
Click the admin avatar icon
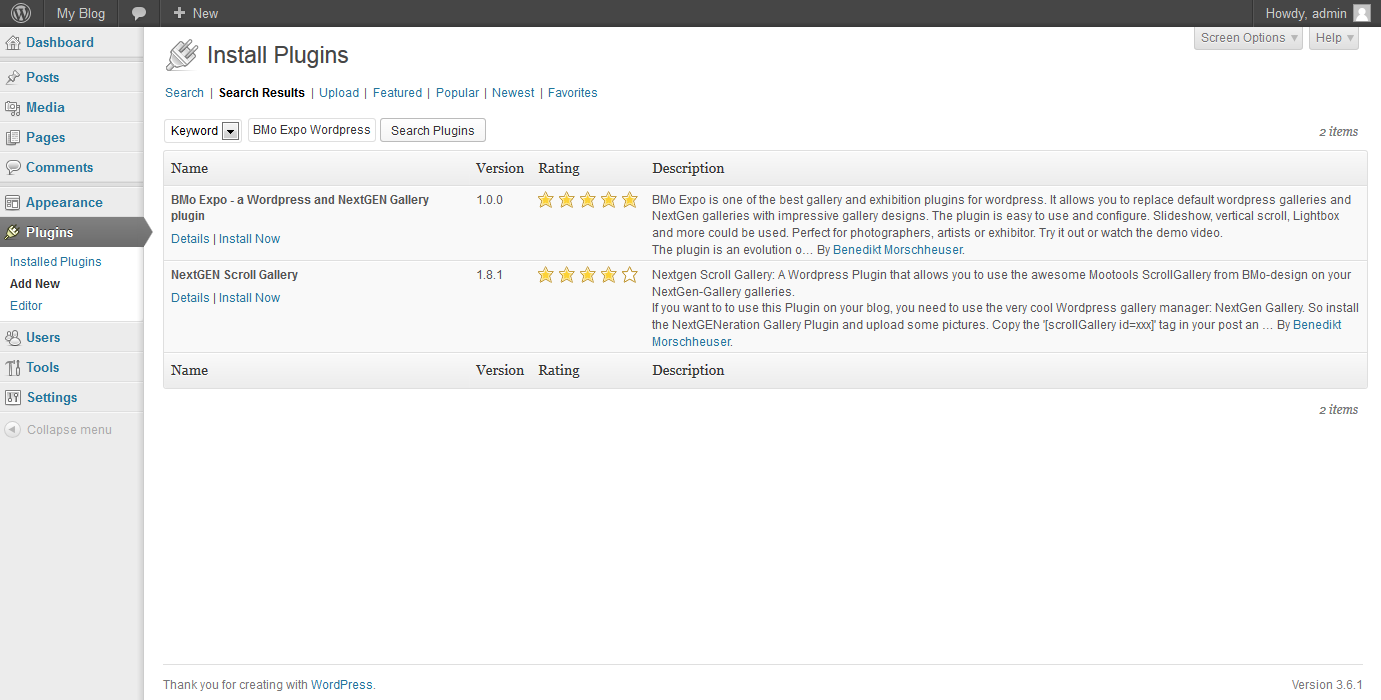pos(1362,13)
